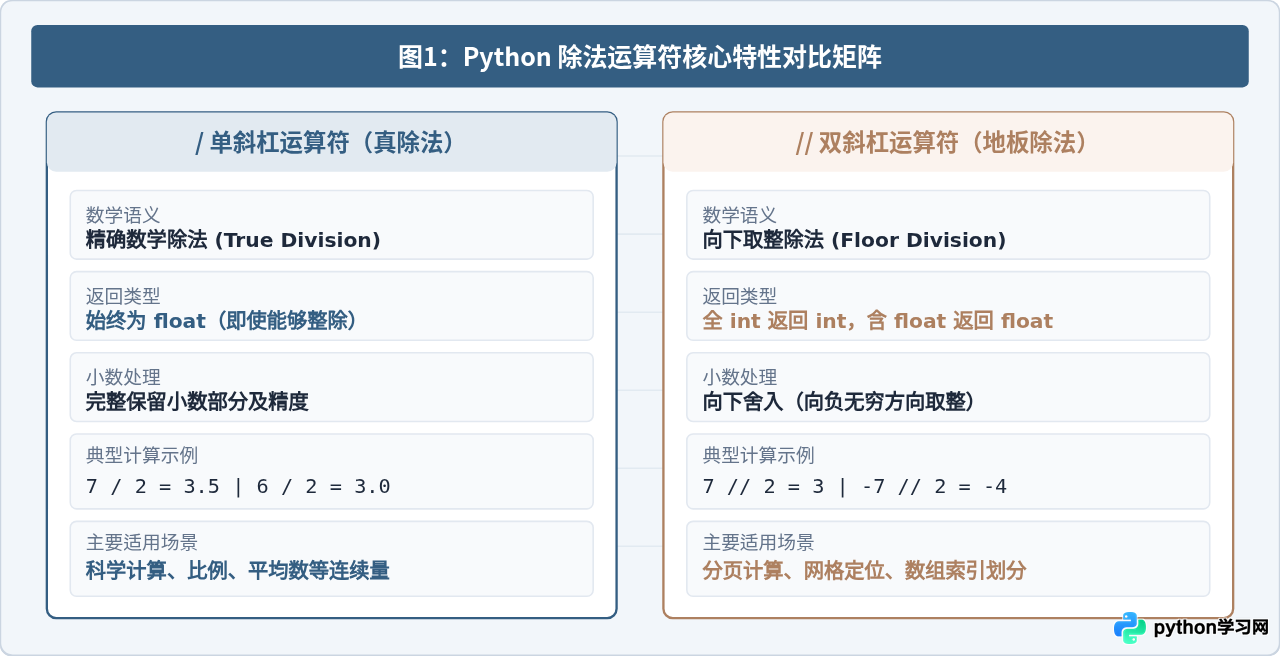Click '返回类型' label in right panel
This screenshot has height=656, width=1280.
coord(740,296)
